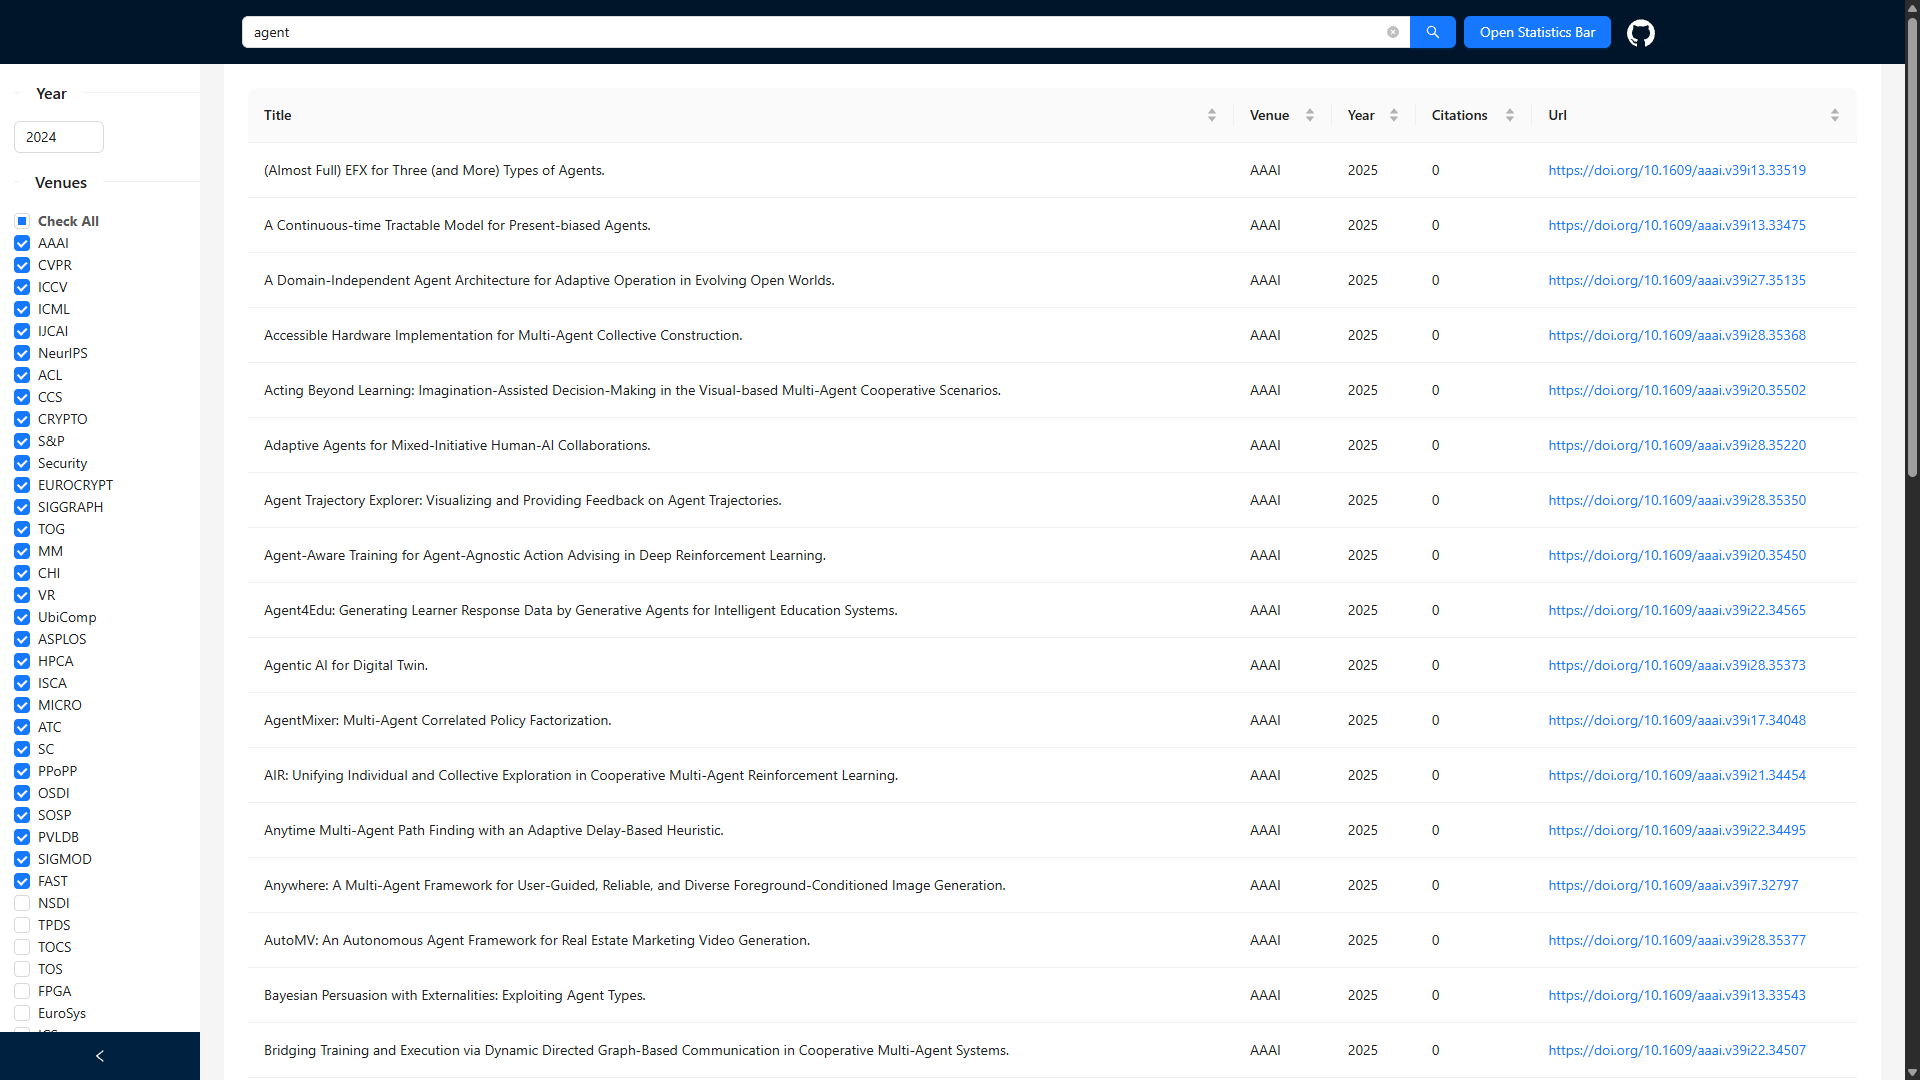1920x1080 pixels.
Task: Open the GitHub repository icon
Action: coord(1640,33)
